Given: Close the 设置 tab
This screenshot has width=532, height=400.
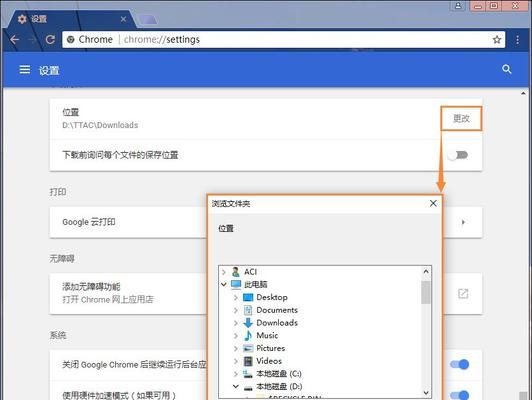Looking at the screenshot, I should 124,19.
